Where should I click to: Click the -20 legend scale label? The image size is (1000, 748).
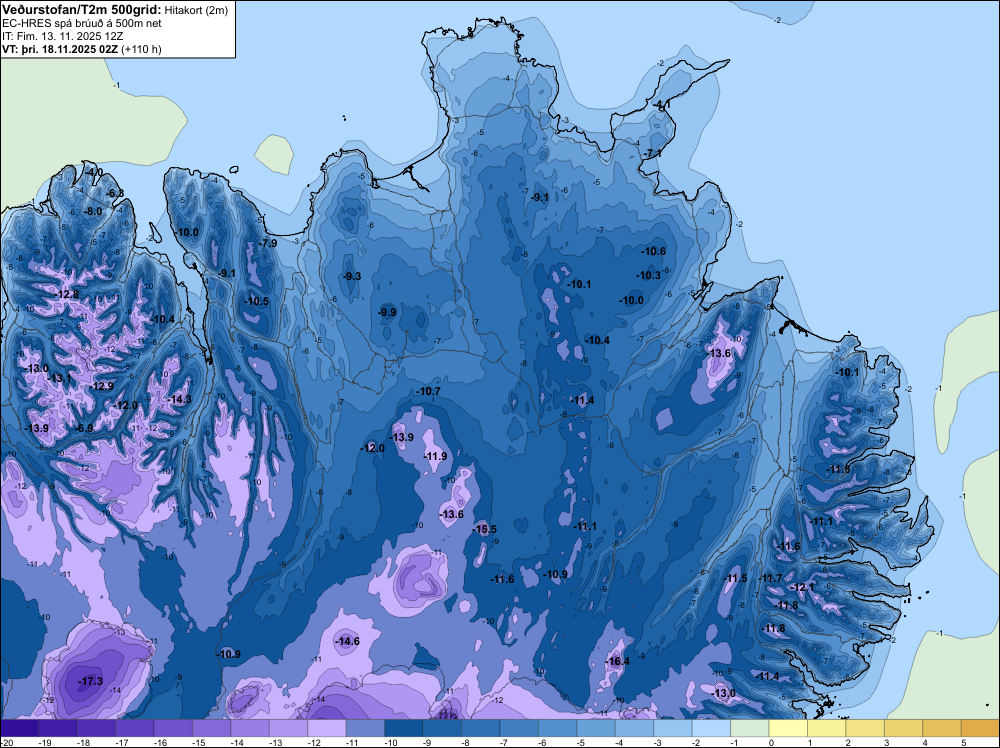point(6,742)
